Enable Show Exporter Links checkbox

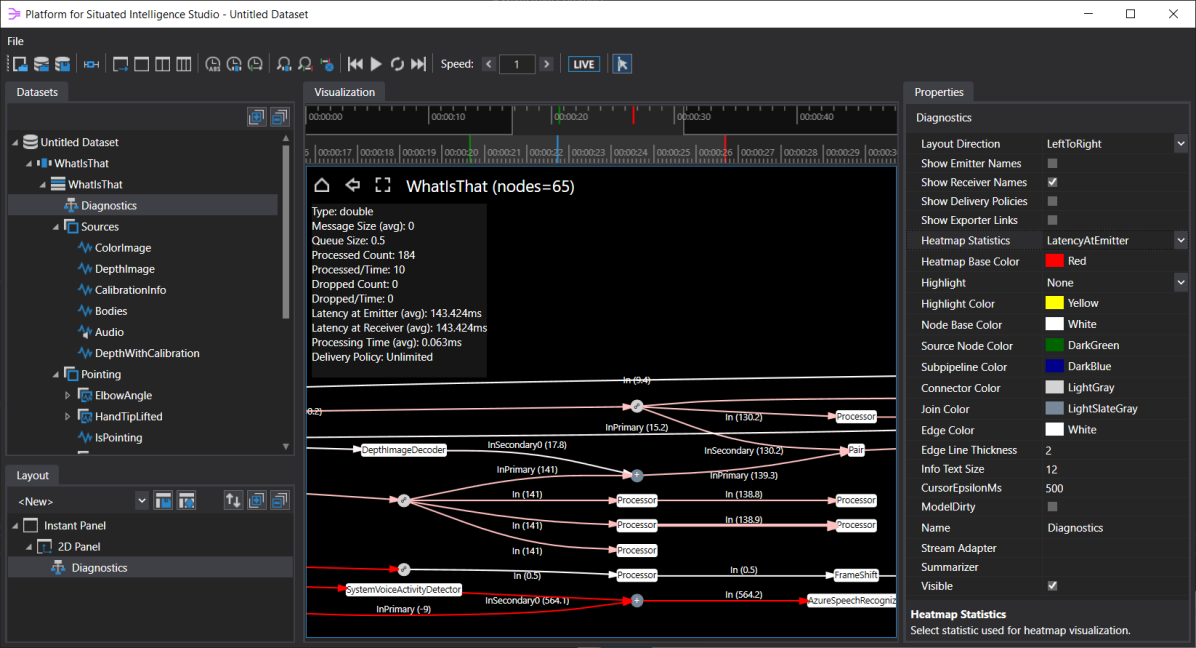pos(1053,220)
